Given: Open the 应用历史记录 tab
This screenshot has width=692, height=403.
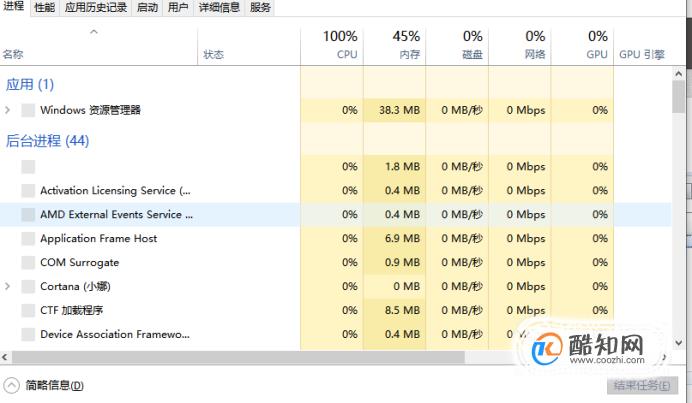Looking at the screenshot, I should pyautogui.click(x=96, y=8).
